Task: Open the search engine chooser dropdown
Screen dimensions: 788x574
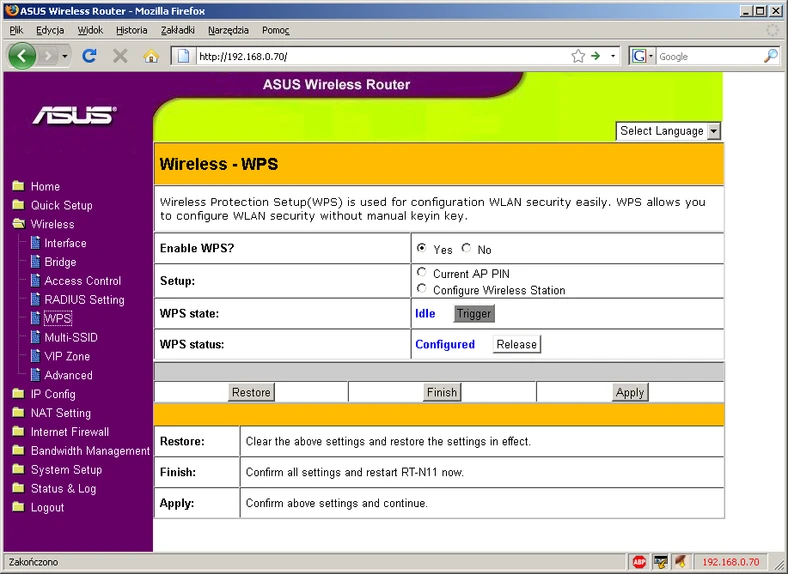Action: click(x=642, y=56)
